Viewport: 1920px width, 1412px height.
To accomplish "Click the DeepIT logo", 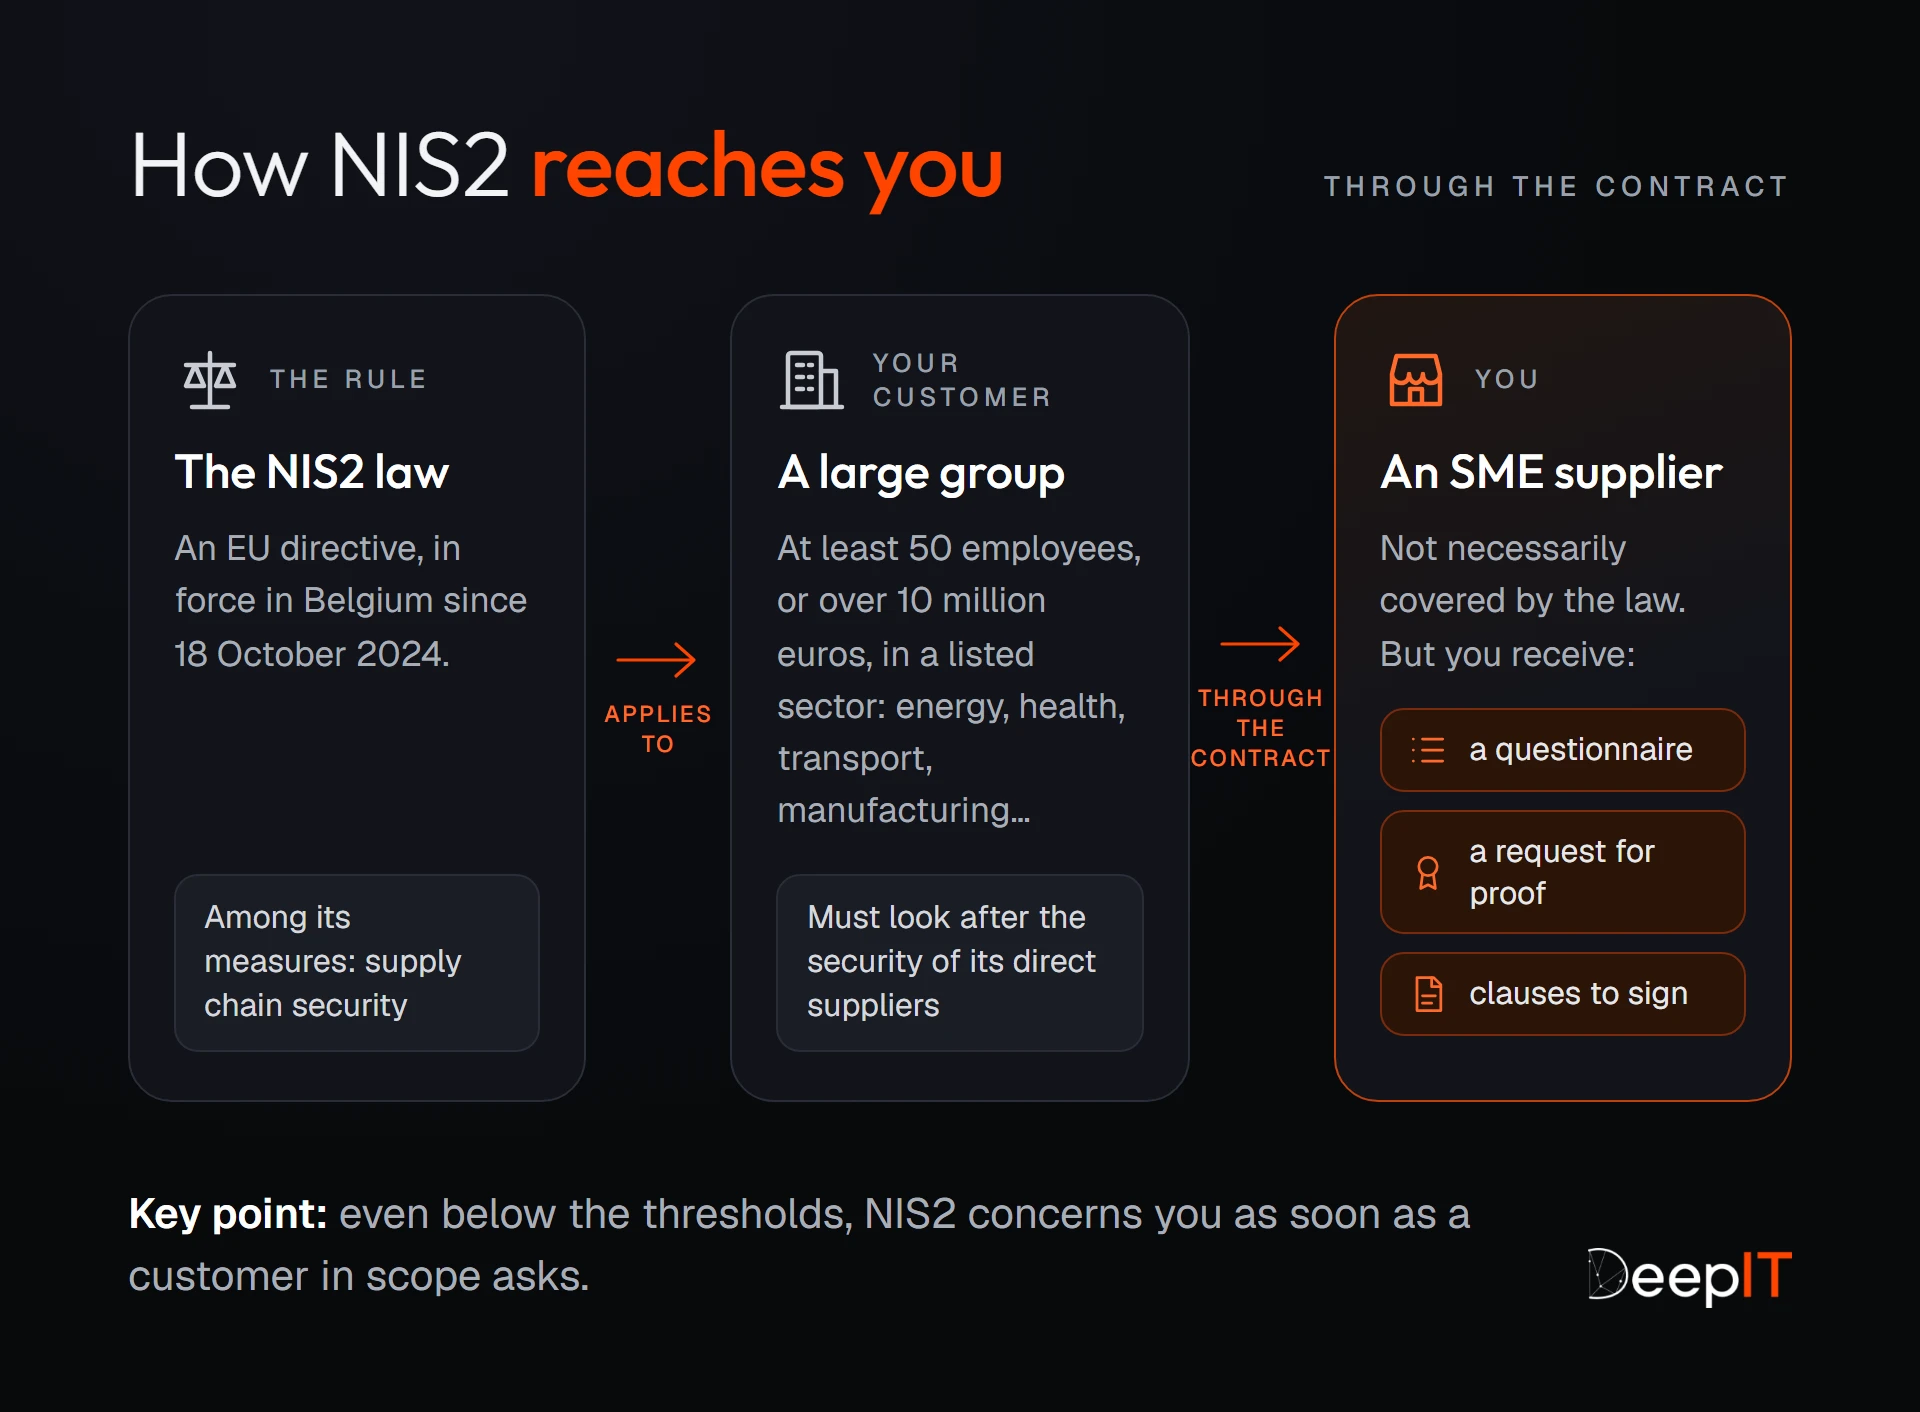I will pyautogui.click(x=1690, y=1276).
